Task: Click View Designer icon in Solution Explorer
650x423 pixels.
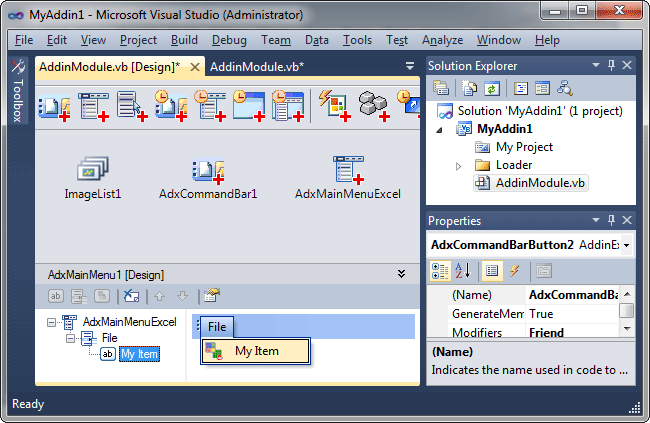Action: 542,88
